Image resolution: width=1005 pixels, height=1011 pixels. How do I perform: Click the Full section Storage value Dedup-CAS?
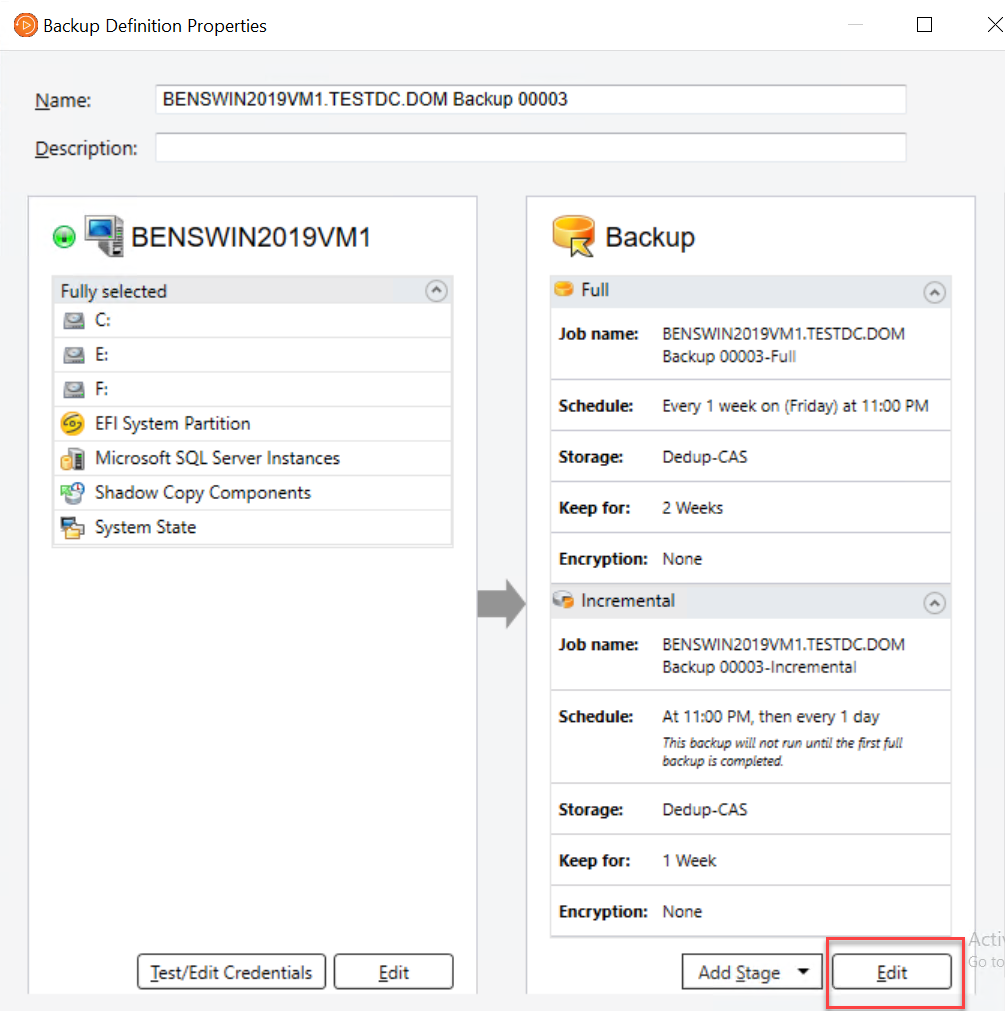click(705, 457)
